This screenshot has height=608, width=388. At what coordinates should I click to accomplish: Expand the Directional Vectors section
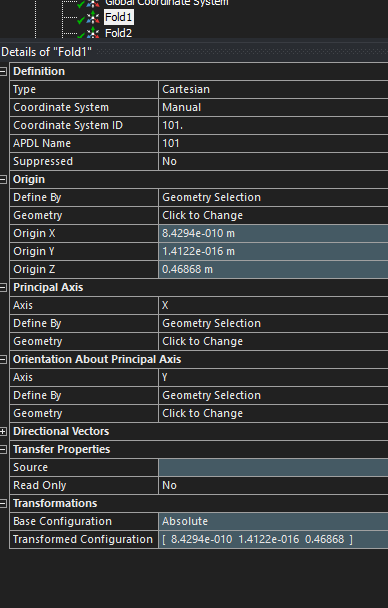coord(3,431)
